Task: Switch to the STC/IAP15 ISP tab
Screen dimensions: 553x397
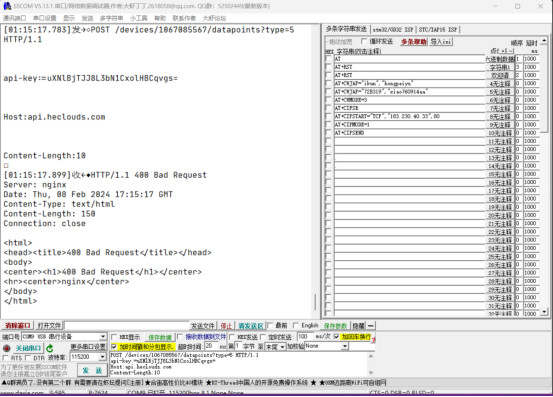Action: 438,30
